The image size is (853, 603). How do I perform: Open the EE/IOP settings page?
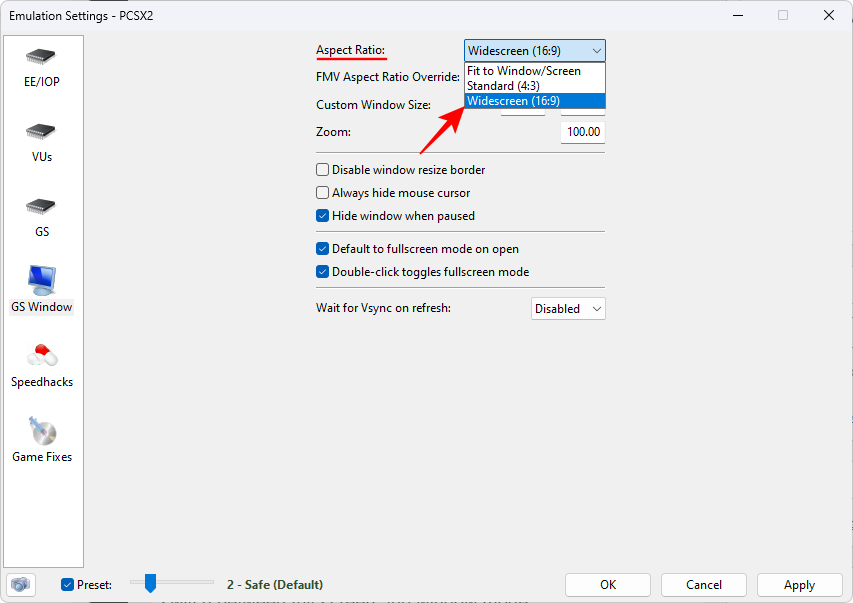point(42,68)
